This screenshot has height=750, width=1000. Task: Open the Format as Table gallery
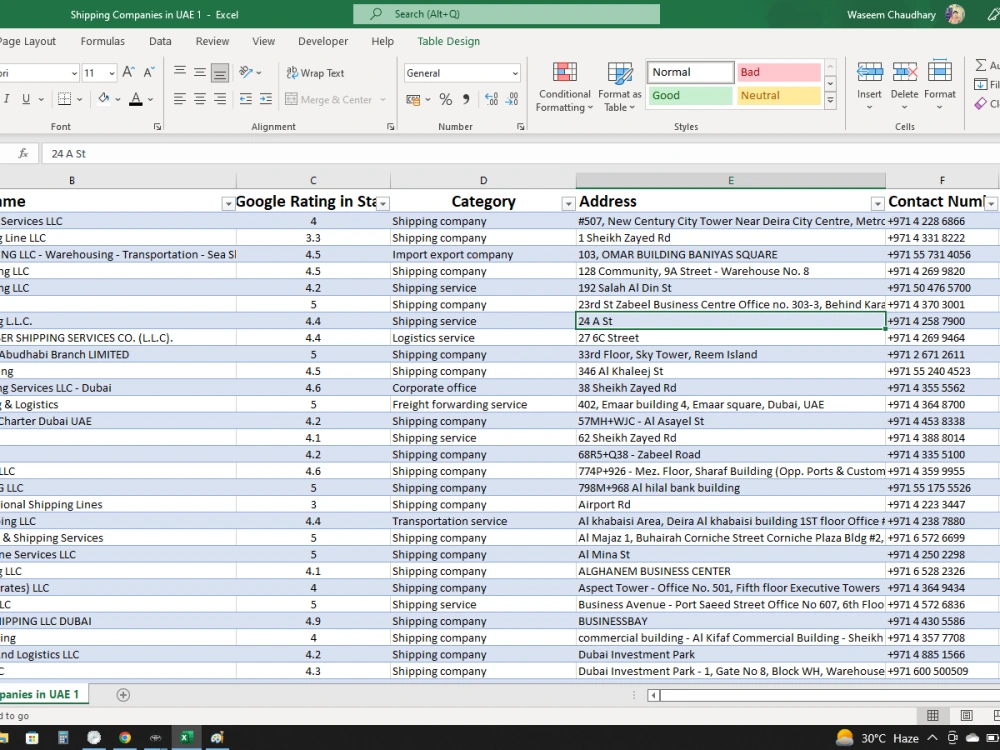(619, 87)
